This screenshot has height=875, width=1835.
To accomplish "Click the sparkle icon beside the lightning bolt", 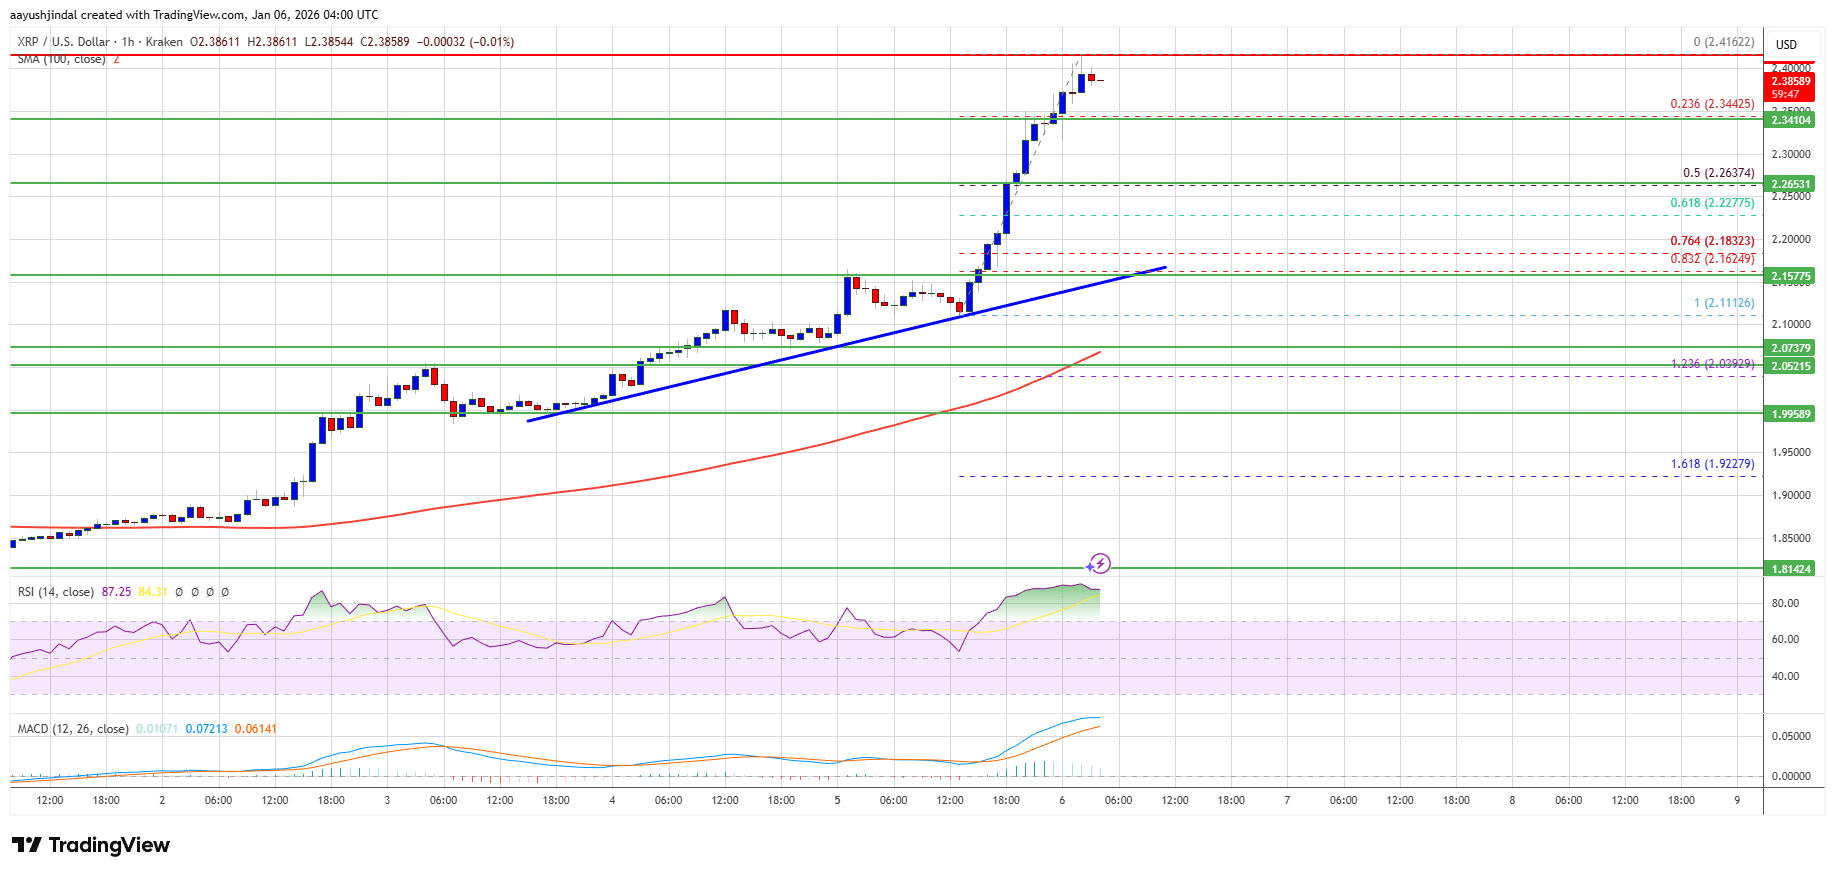I will pyautogui.click(x=1089, y=567).
